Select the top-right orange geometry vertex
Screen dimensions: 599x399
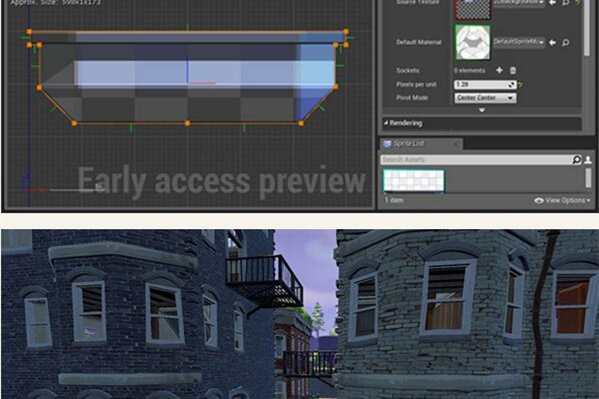click(346, 32)
